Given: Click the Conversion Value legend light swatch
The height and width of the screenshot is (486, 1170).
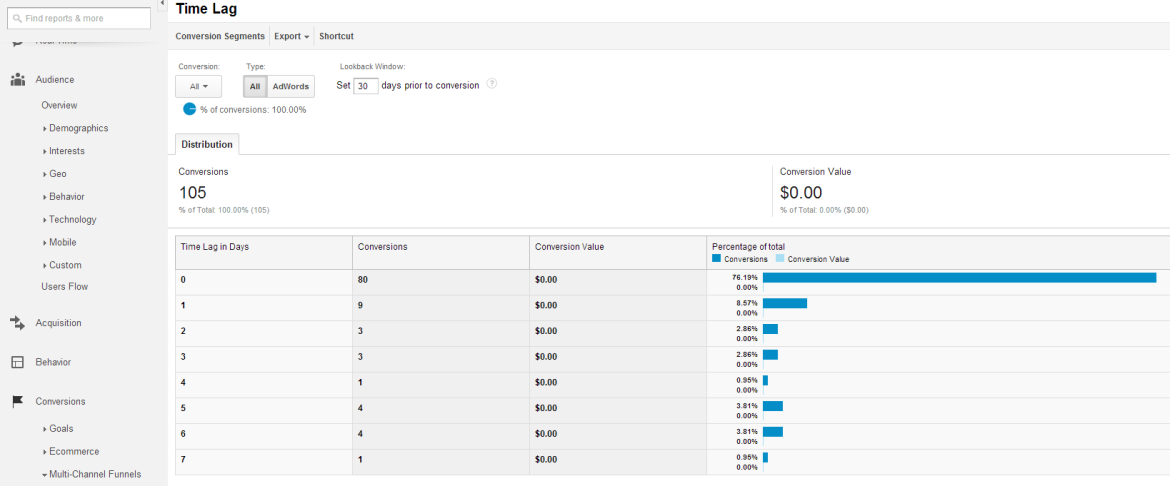Looking at the screenshot, I should (780, 259).
